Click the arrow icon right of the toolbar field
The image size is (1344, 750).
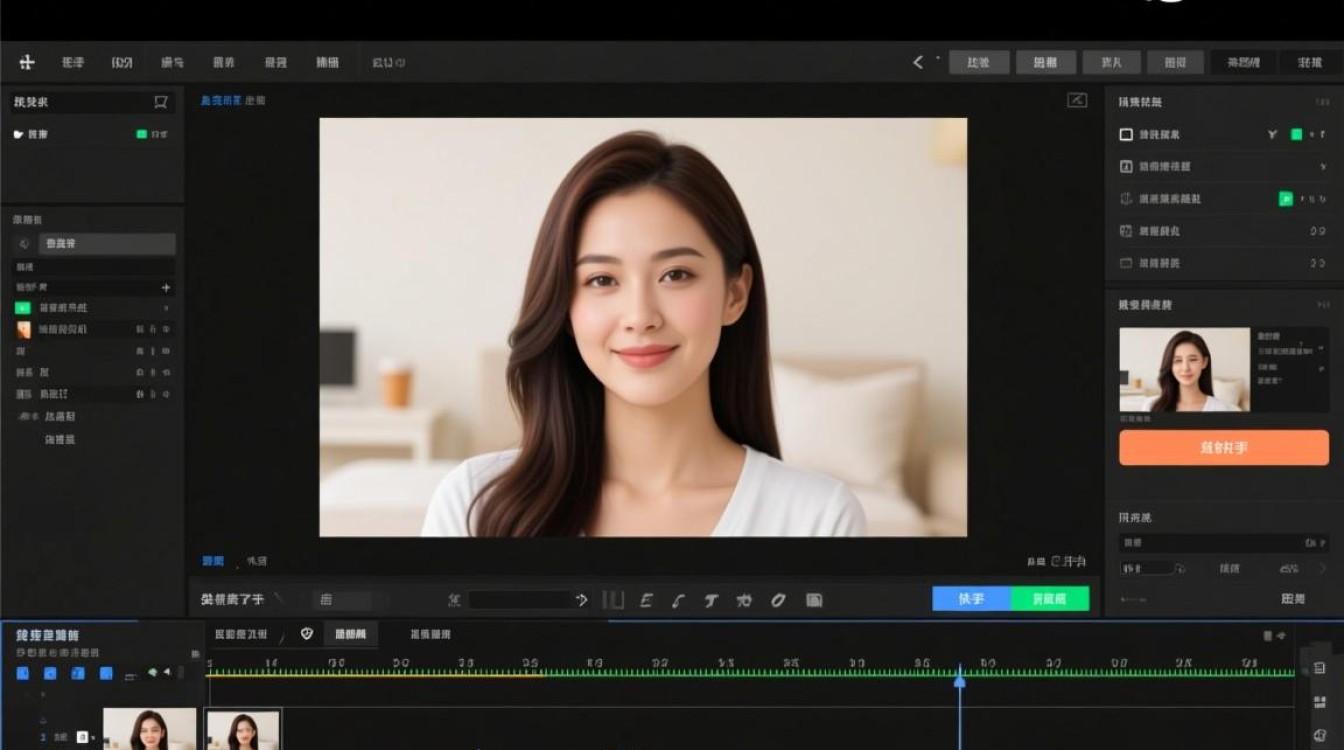coord(582,600)
